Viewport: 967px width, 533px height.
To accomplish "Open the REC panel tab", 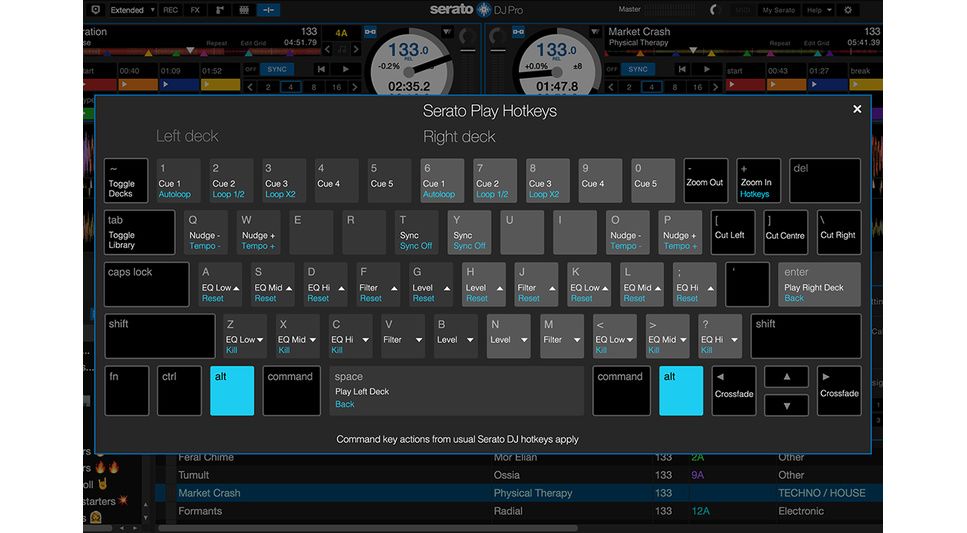I will 170,10.
